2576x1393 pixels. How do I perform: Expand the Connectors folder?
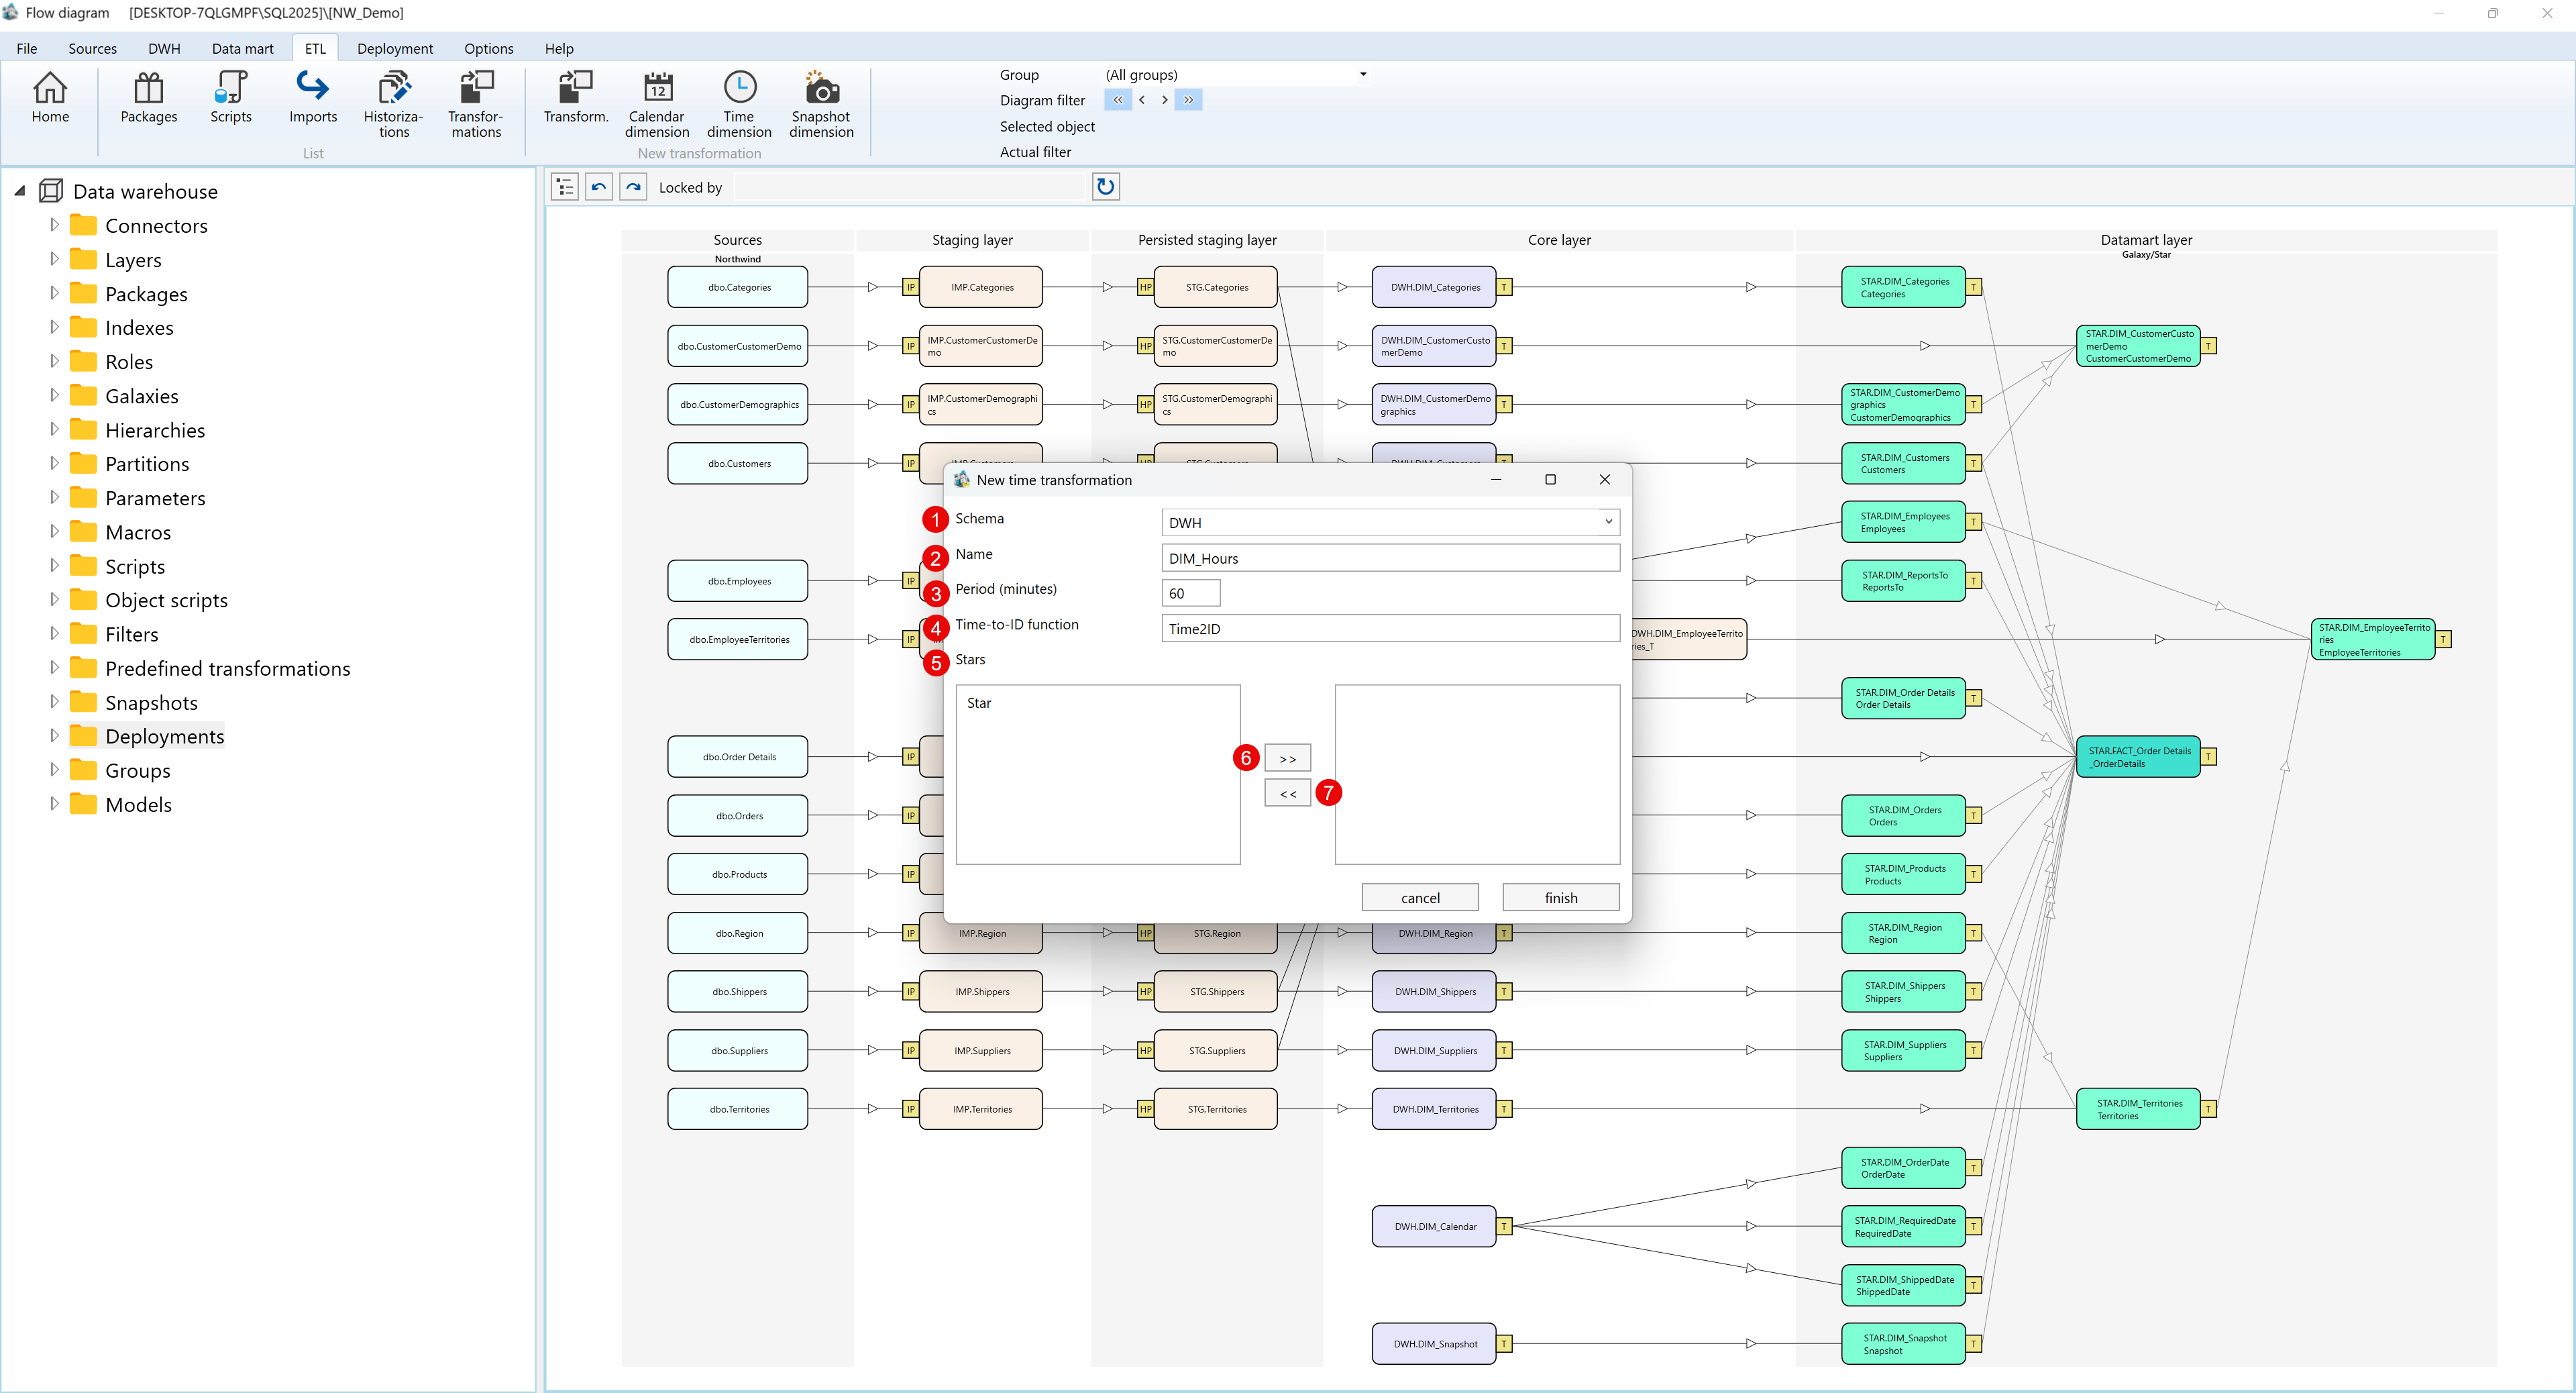tap(54, 226)
